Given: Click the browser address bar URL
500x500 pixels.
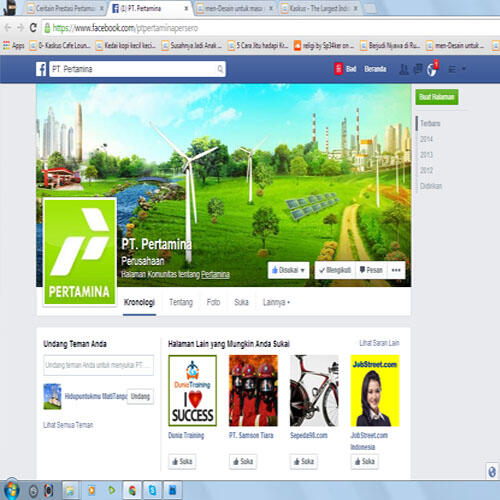Looking at the screenshot, I should [x=125, y=28].
